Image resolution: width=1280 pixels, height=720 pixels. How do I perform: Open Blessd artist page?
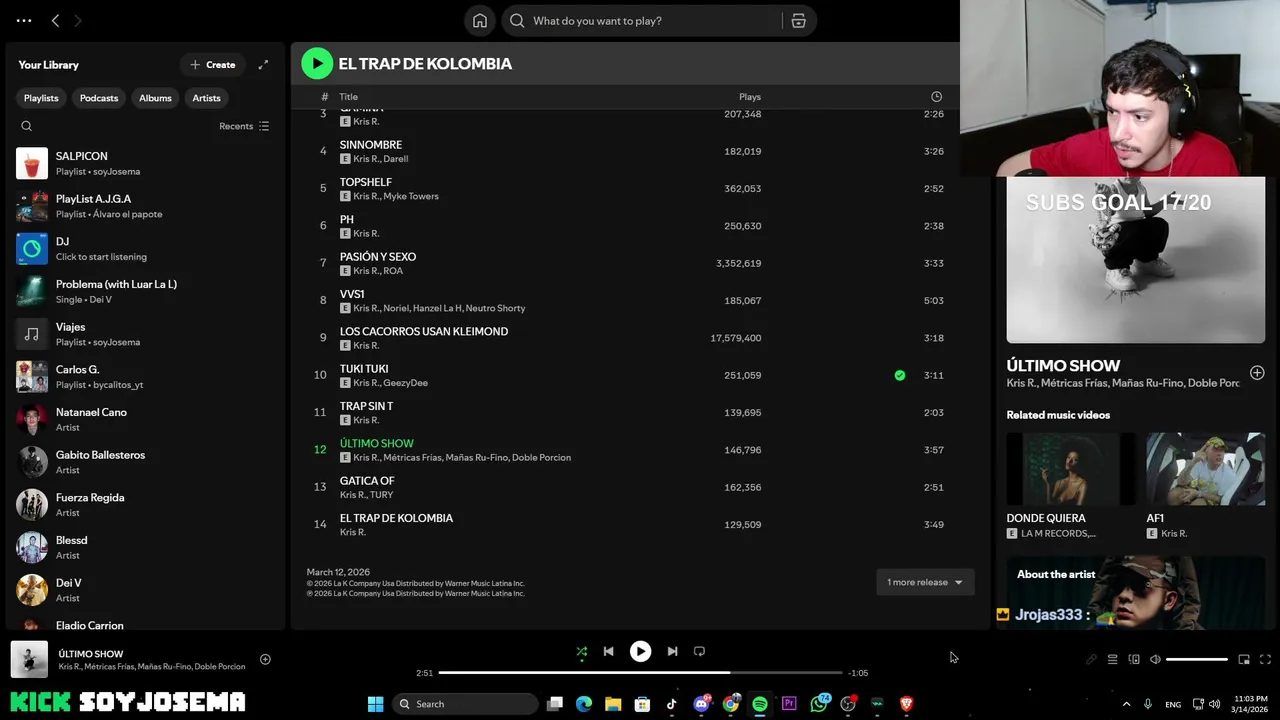pyautogui.click(x=145, y=548)
